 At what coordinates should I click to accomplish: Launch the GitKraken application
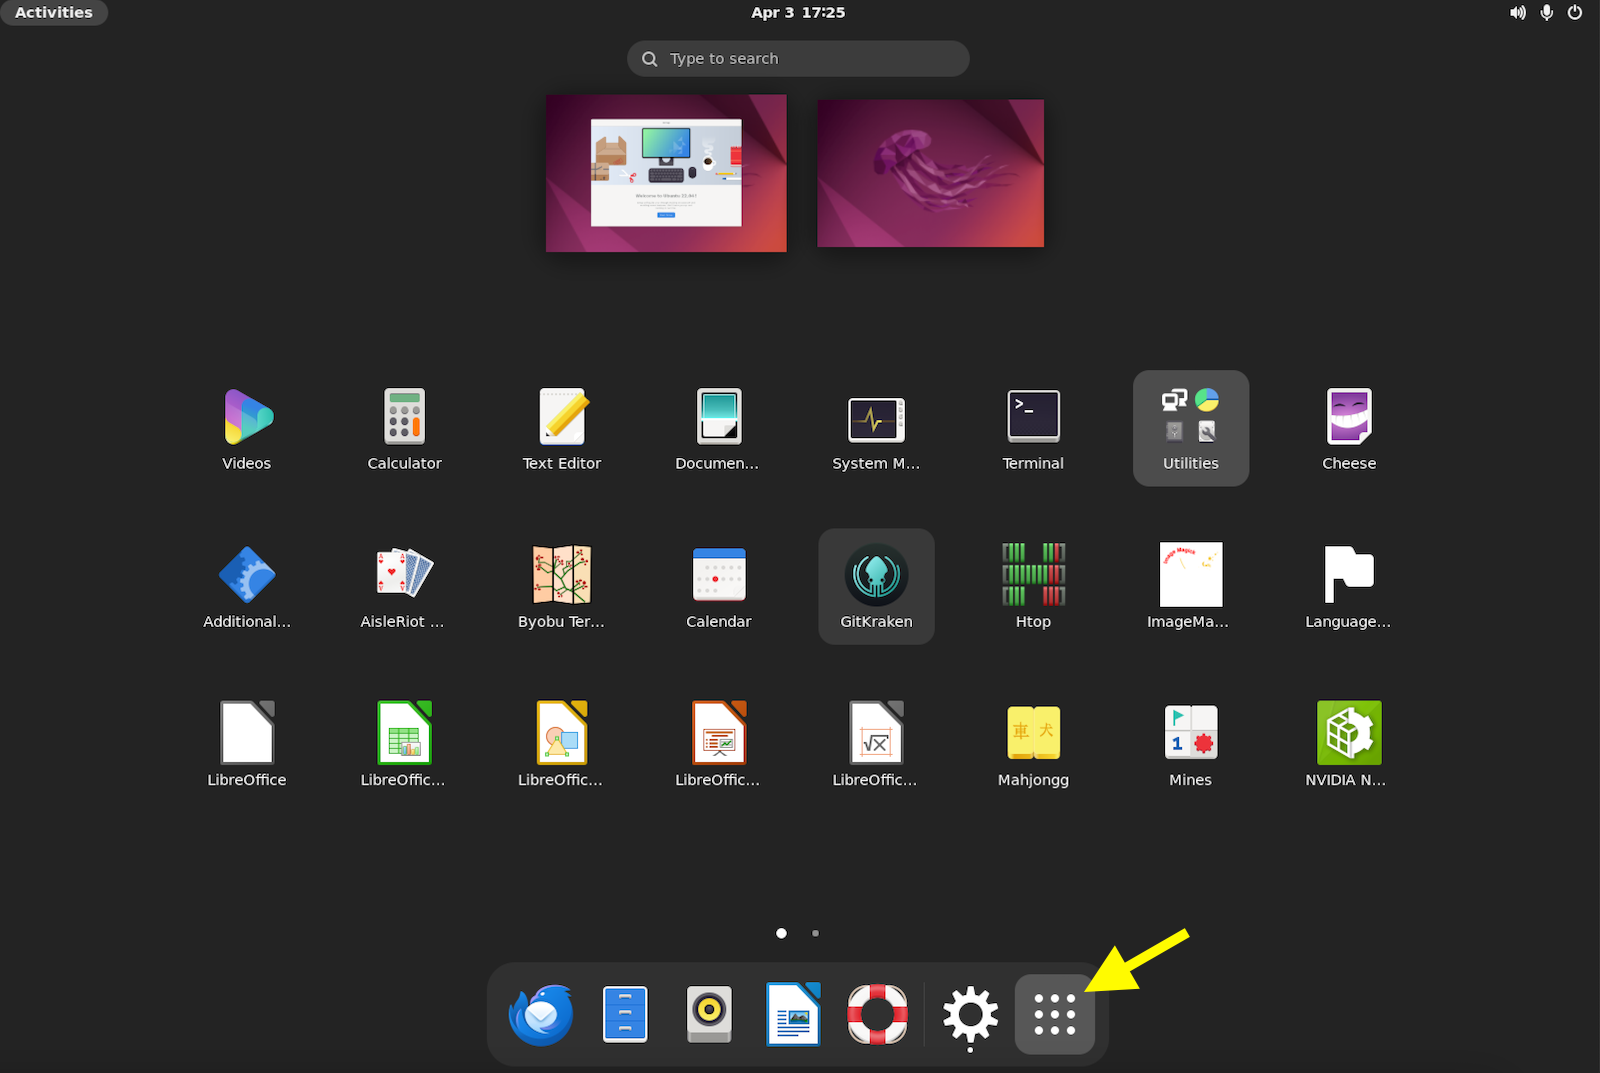pos(876,586)
